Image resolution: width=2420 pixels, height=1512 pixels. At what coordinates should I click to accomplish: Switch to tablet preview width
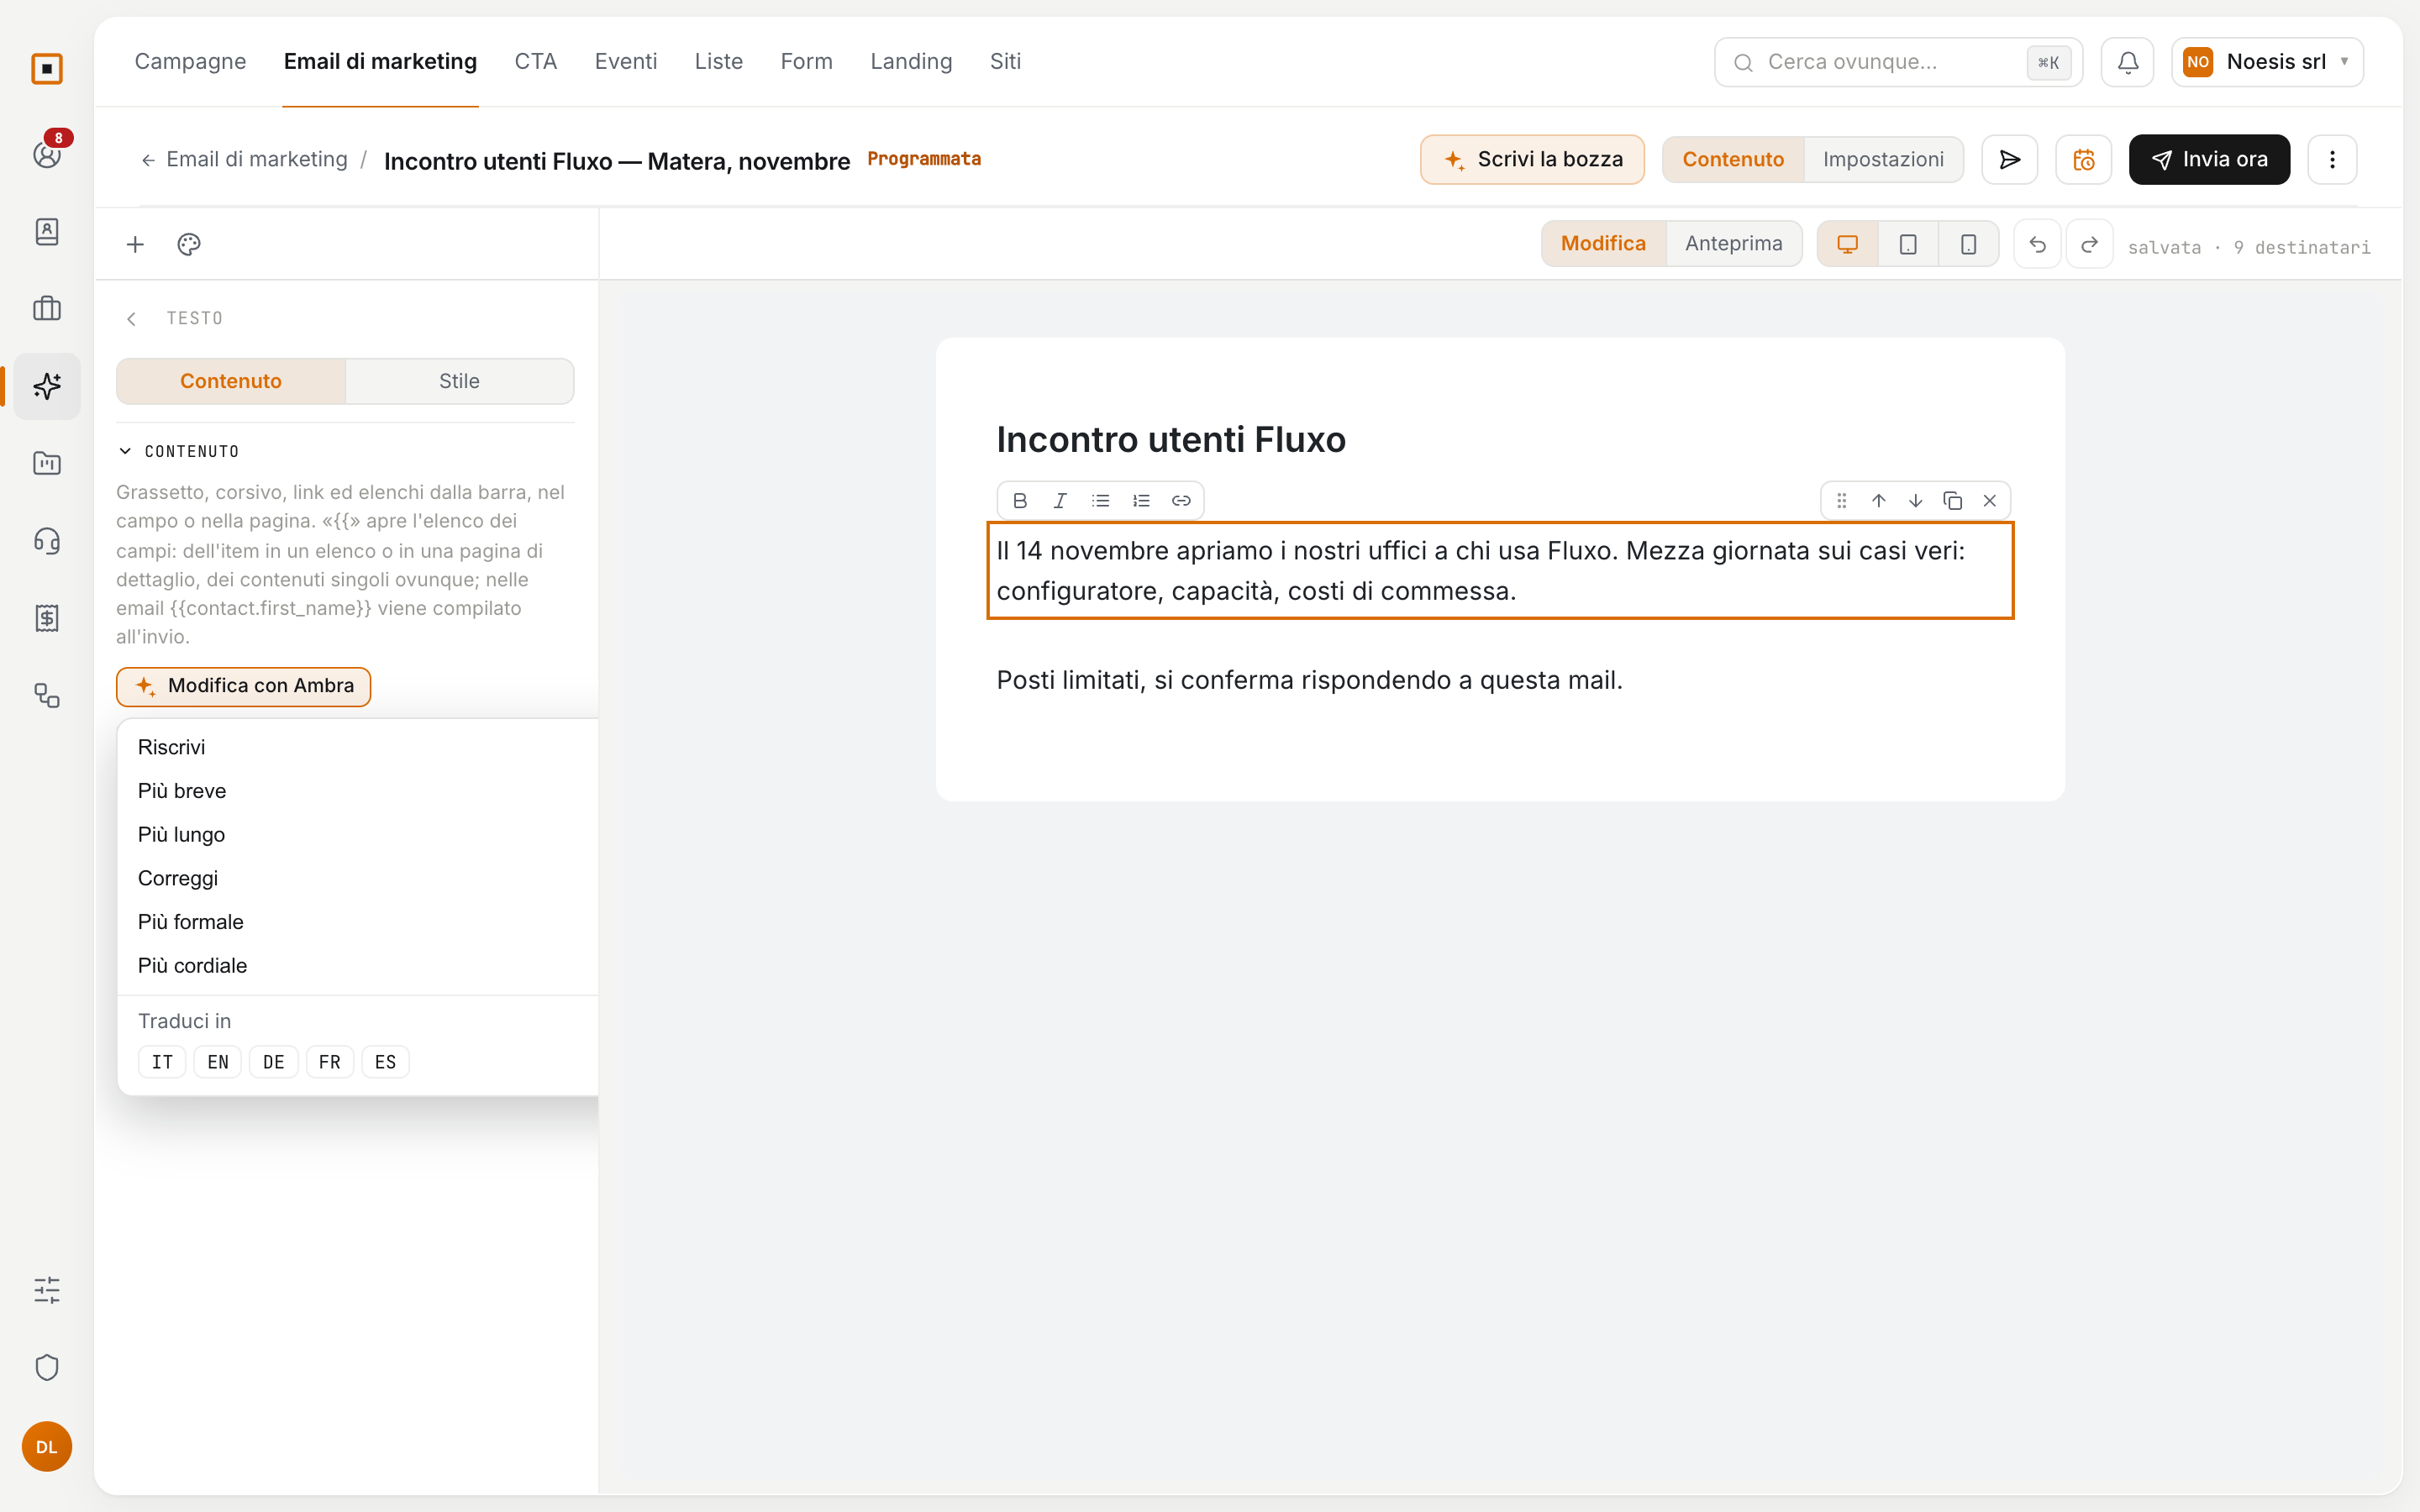pos(1908,244)
